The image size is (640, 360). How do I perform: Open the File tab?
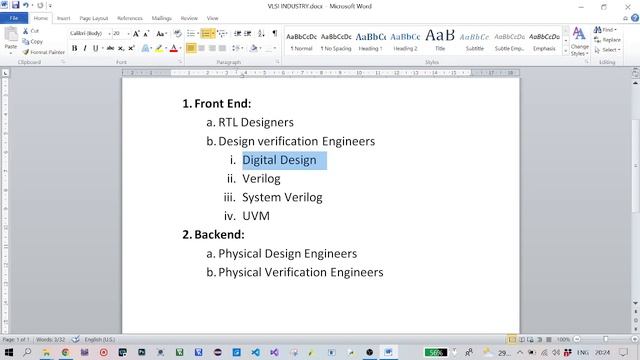pyautogui.click(x=14, y=18)
